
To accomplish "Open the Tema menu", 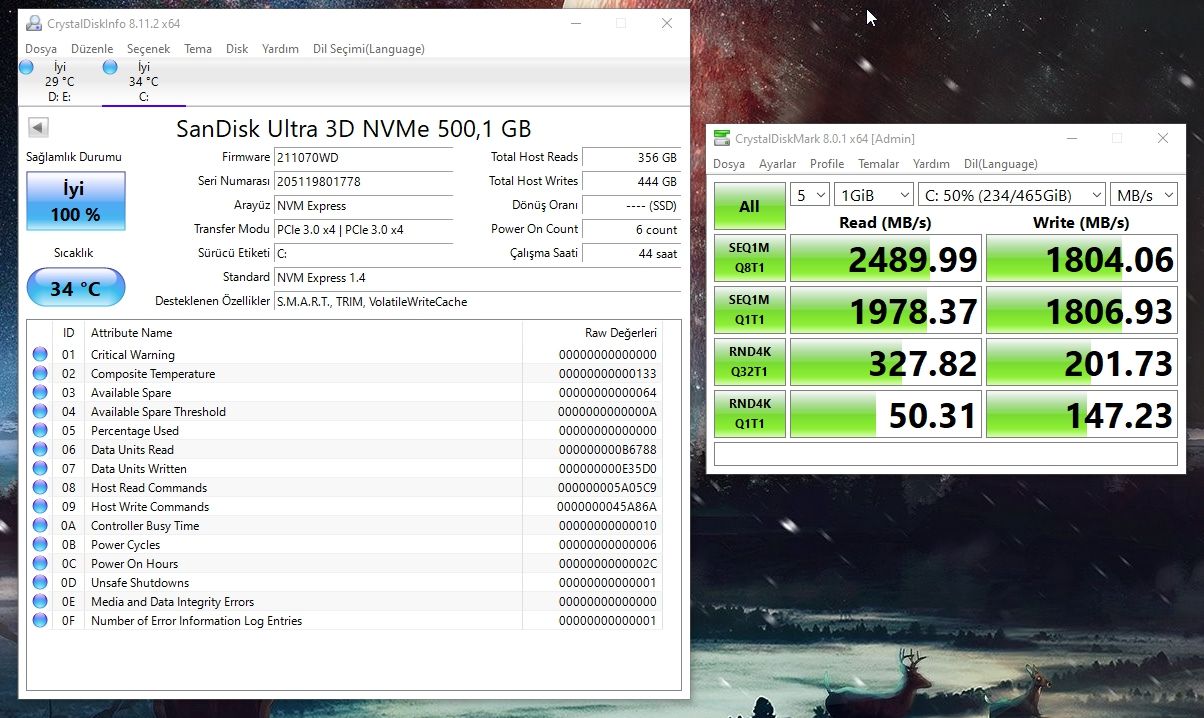I will point(198,49).
